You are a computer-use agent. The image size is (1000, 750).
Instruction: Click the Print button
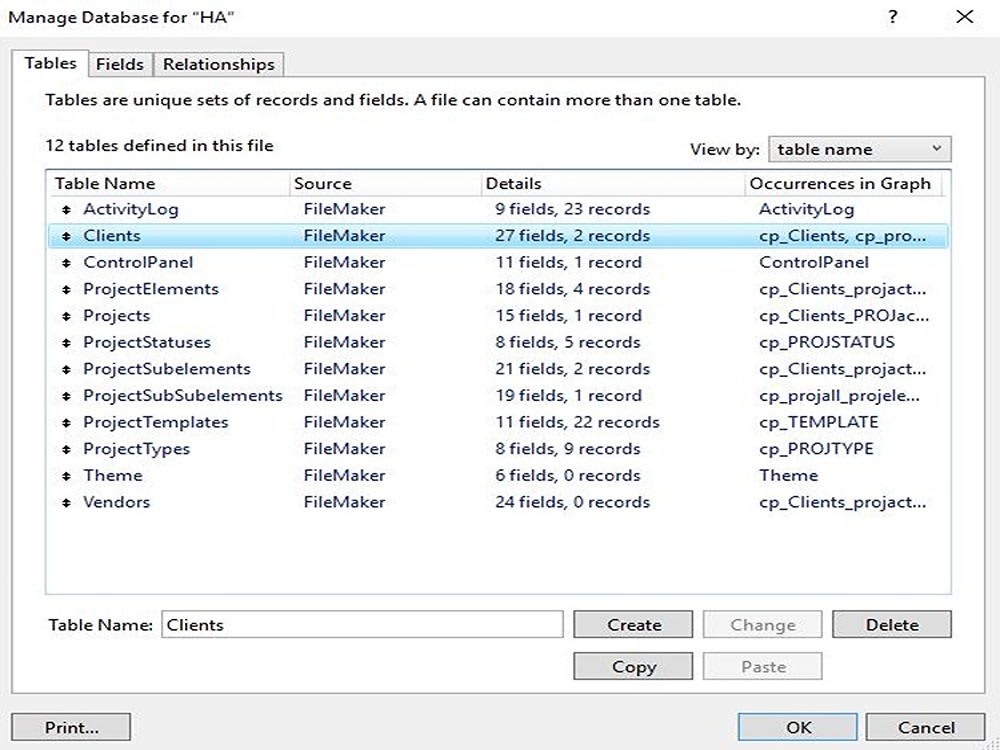coord(70,726)
